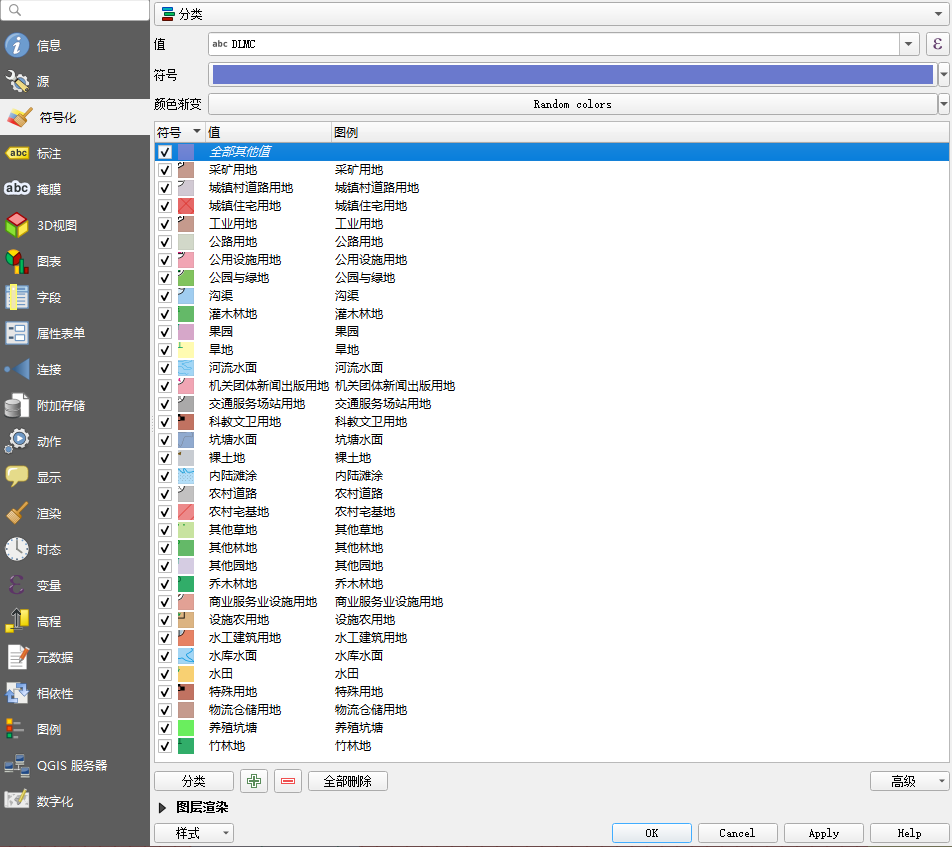
Task: Open the 高程 (Elevation) icon
Action: click(x=17, y=621)
